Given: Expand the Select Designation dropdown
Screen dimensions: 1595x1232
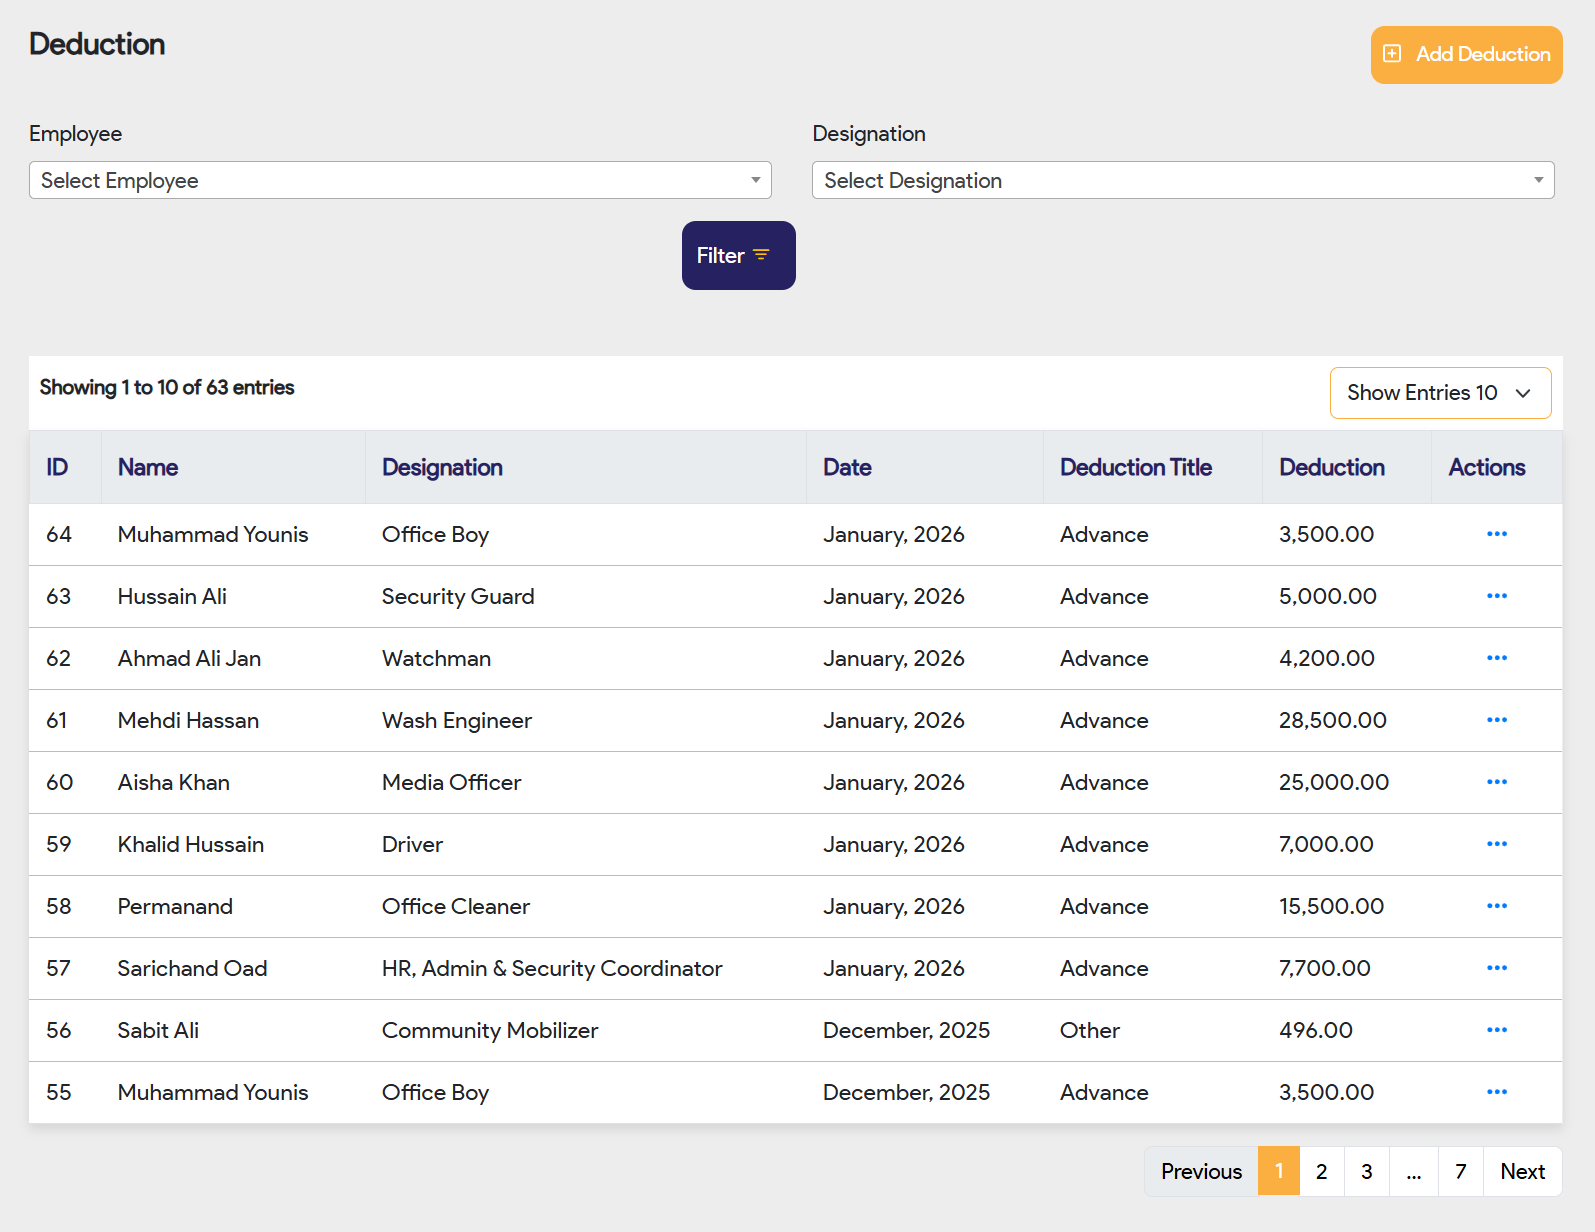Looking at the screenshot, I should pos(1182,180).
